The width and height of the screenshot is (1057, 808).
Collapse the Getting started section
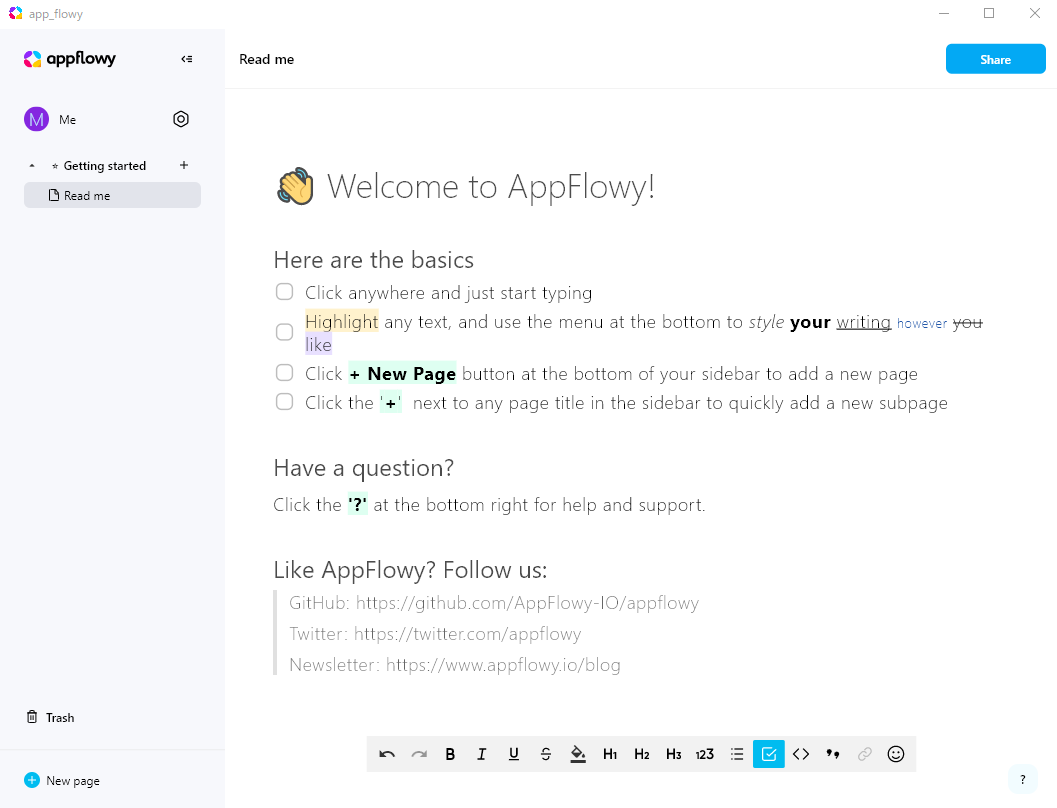click(x=31, y=165)
